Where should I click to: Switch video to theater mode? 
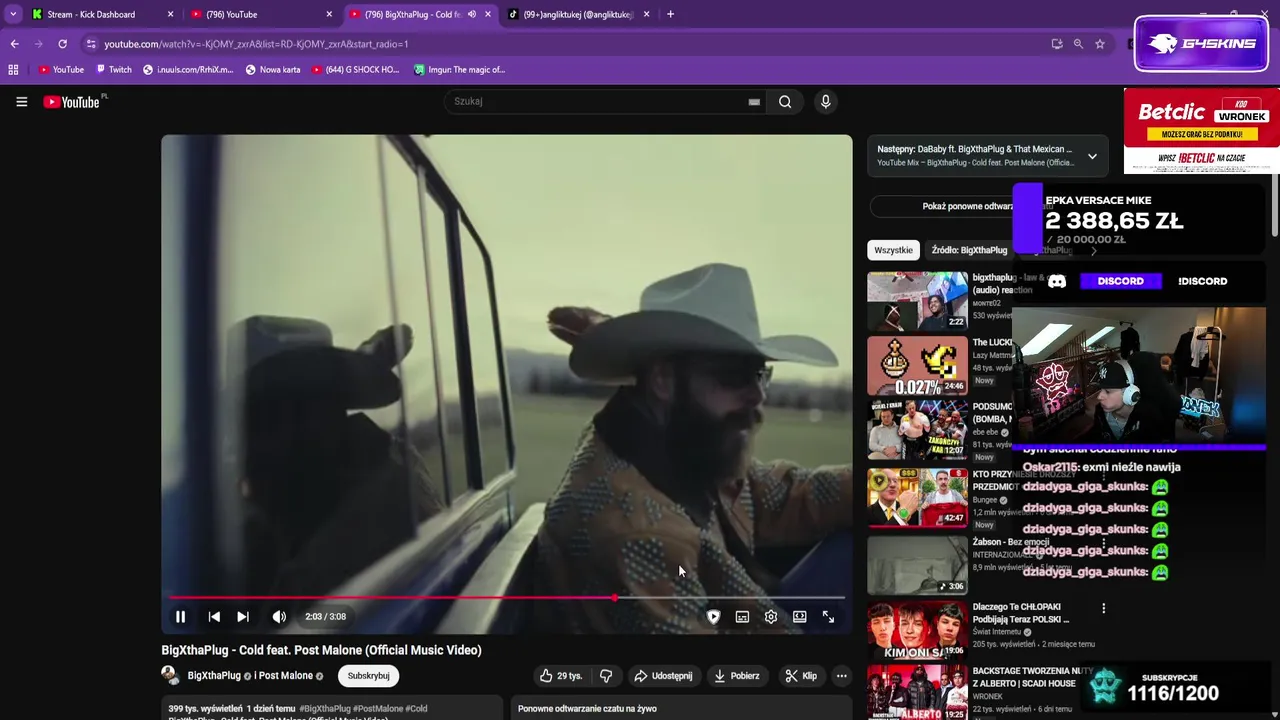pyautogui.click(x=800, y=617)
